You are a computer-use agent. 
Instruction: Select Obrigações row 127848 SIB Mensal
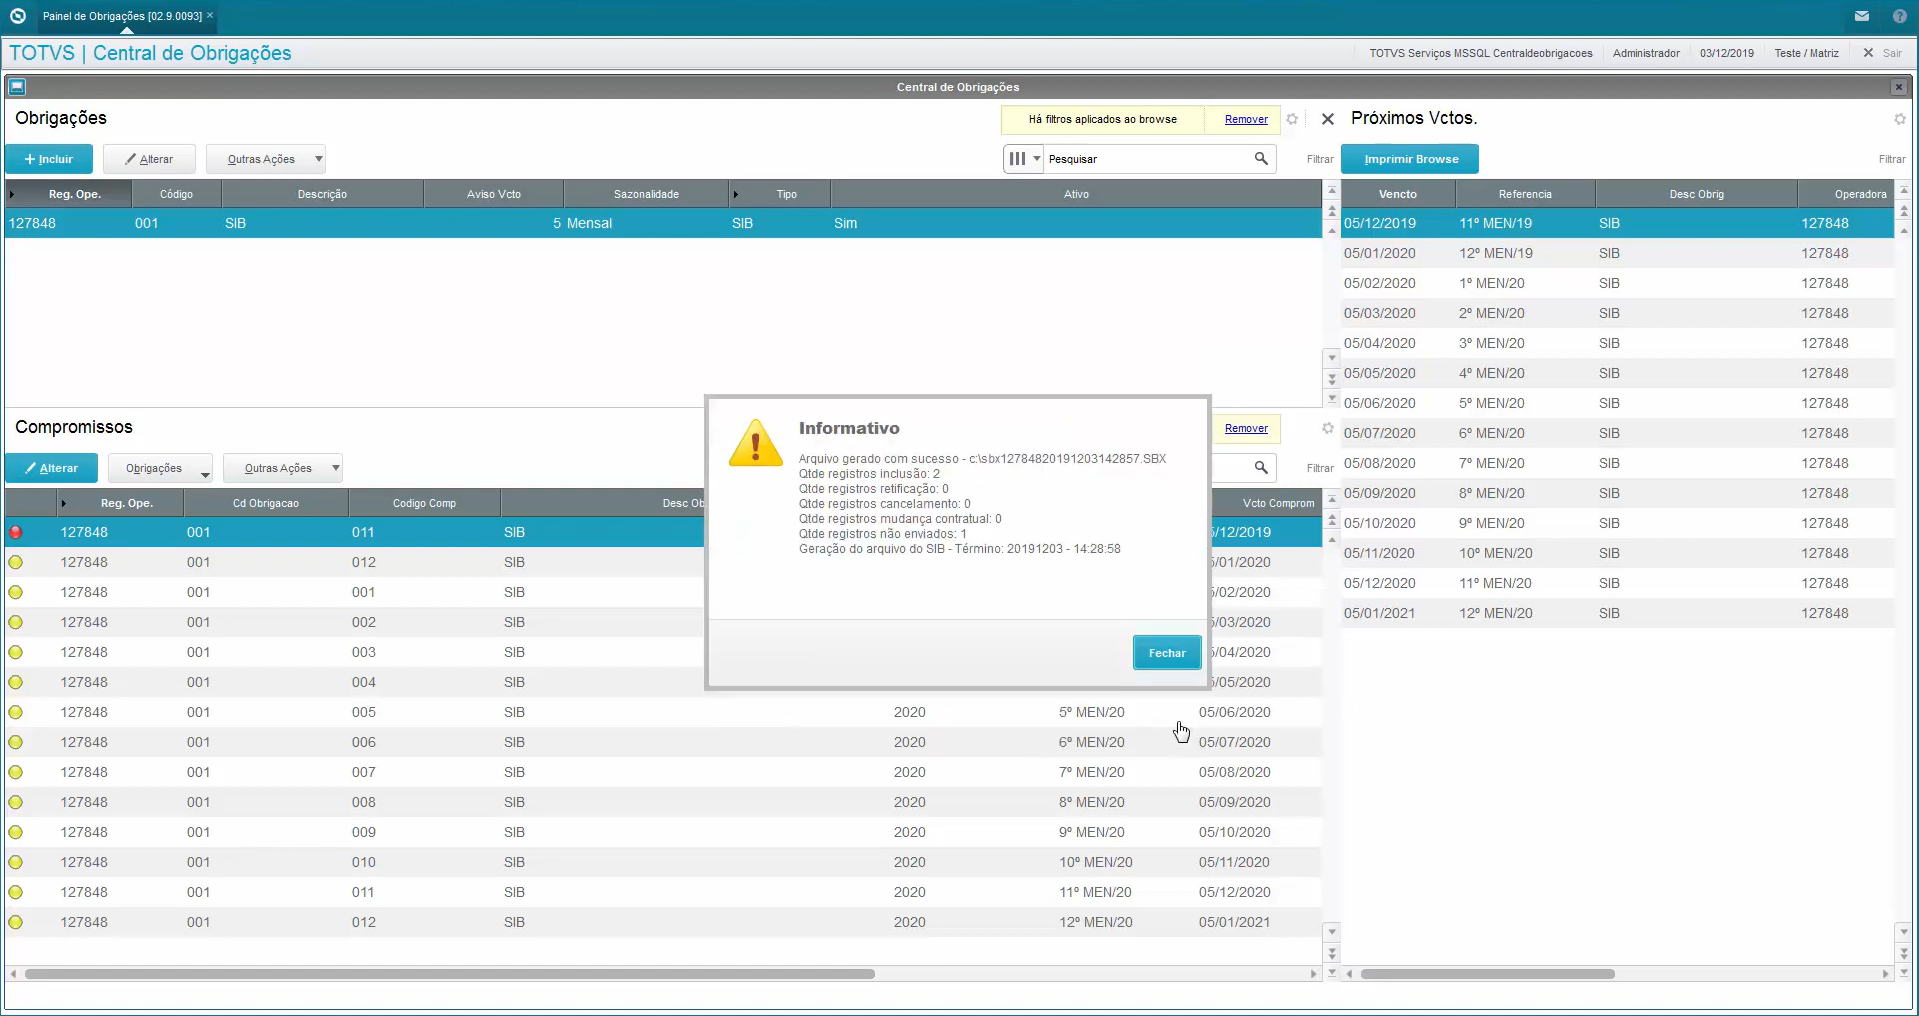pyautogui.click(x=663, y=223)
